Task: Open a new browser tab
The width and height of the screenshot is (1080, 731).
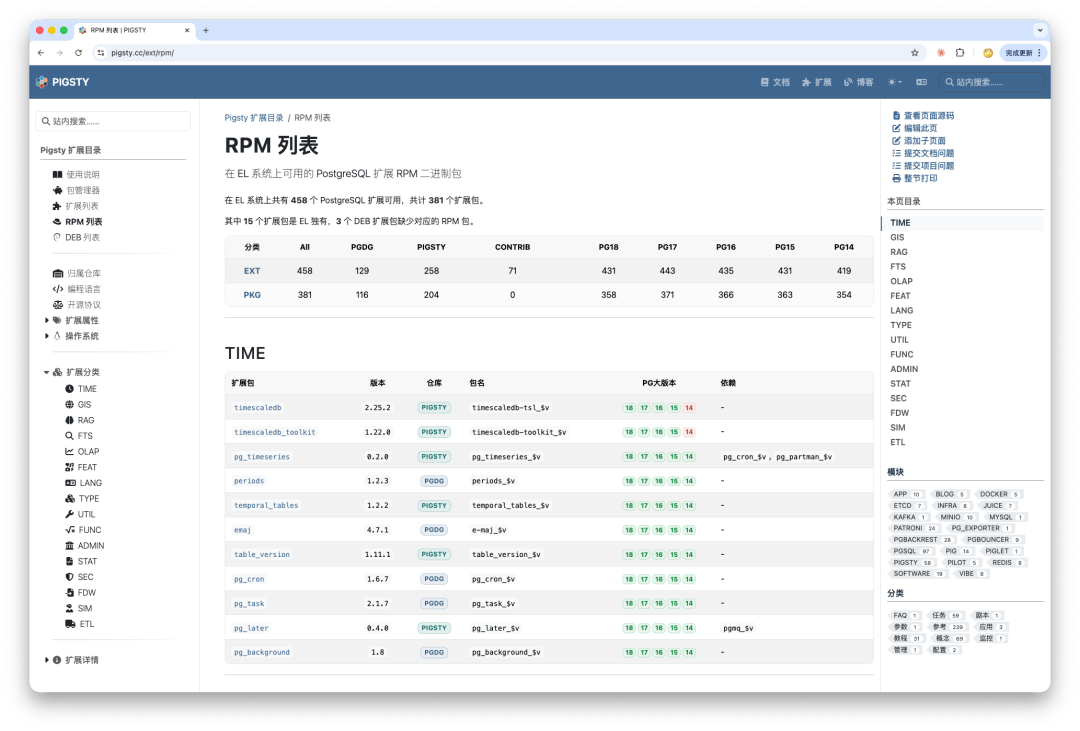Action: (206, 30)
